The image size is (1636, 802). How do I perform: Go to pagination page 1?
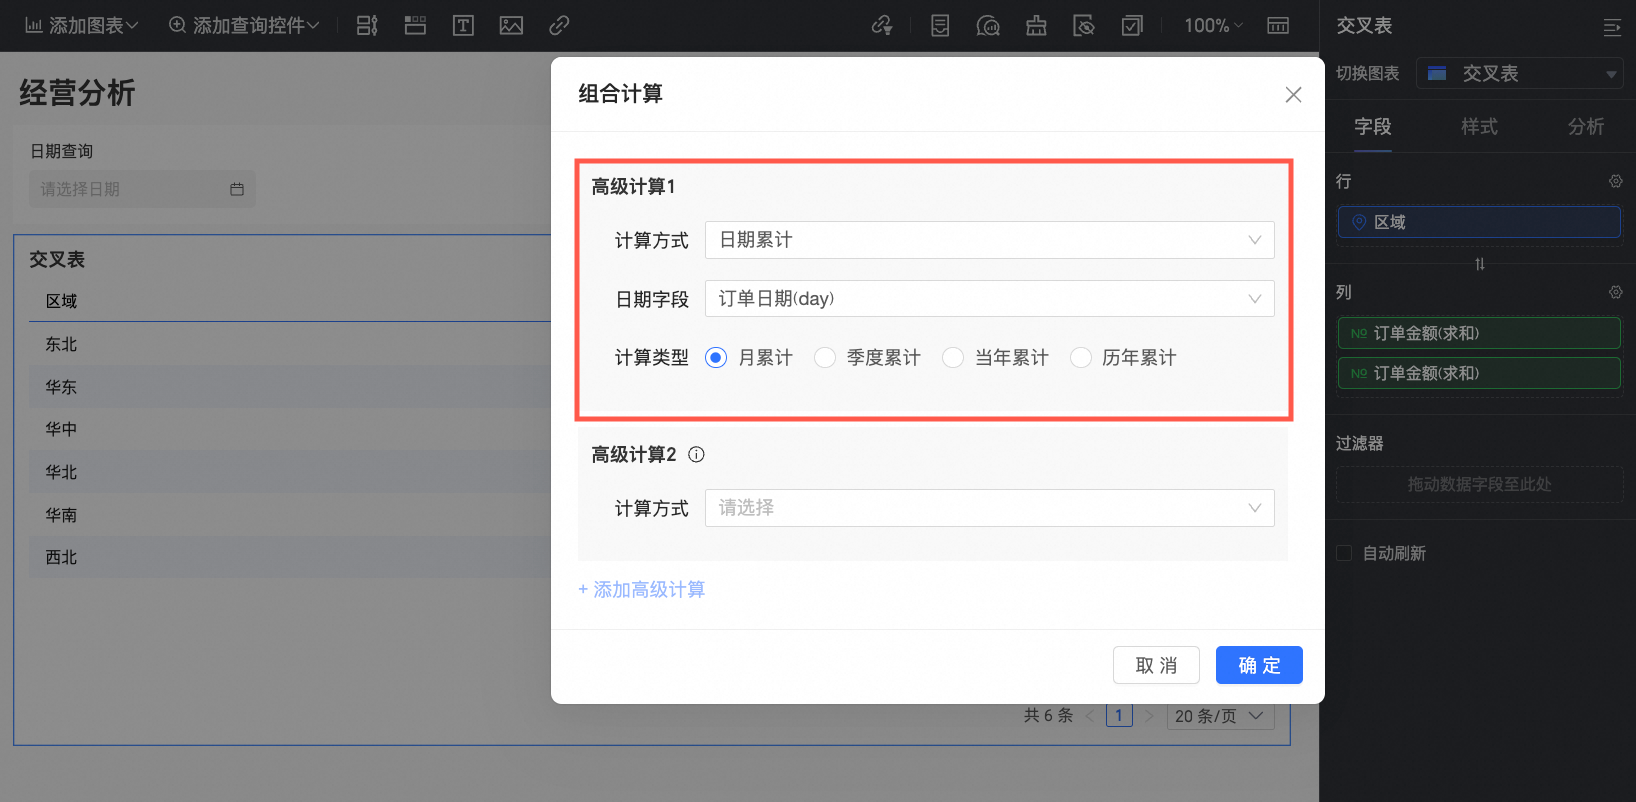1119,716
